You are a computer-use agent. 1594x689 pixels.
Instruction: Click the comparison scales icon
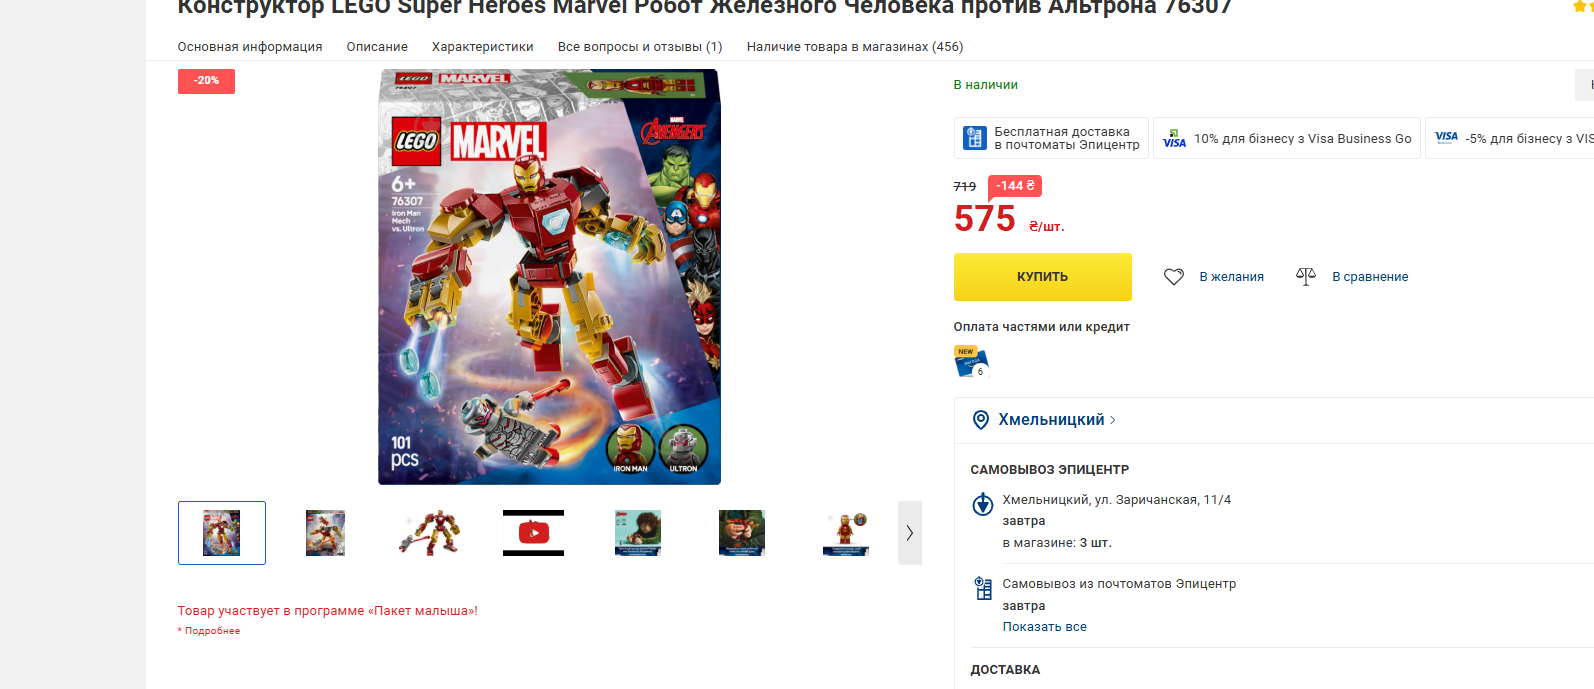click(x=1306, y=276)
